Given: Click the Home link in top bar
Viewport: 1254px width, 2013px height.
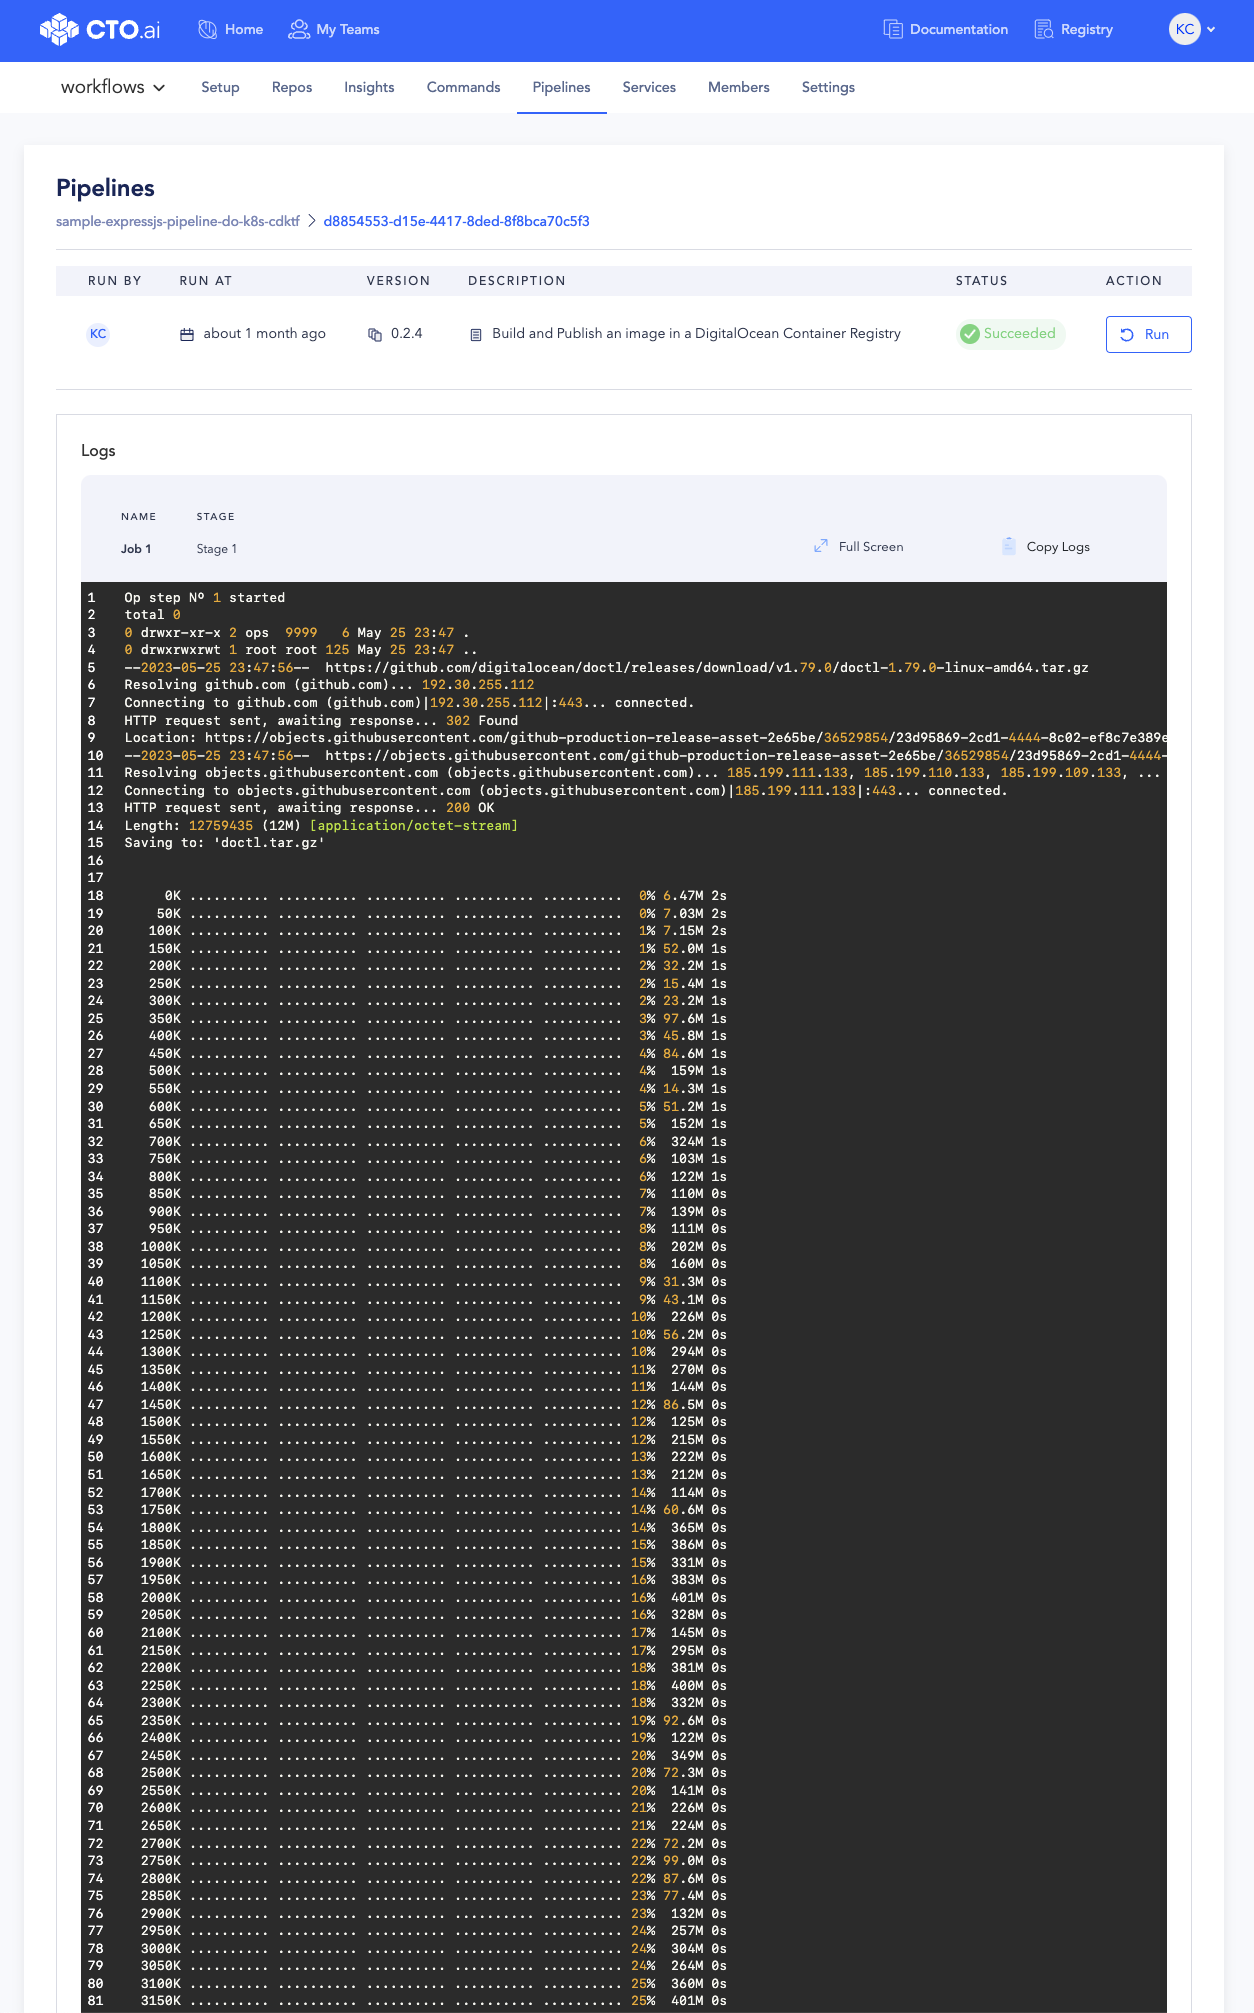Looking at the screenshot, I should click(244, 30).
